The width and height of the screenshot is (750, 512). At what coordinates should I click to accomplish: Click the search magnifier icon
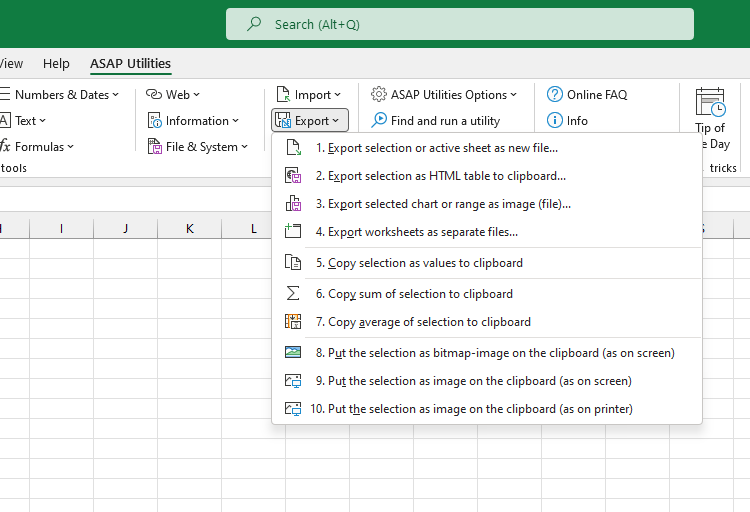[x=254, y=23]
